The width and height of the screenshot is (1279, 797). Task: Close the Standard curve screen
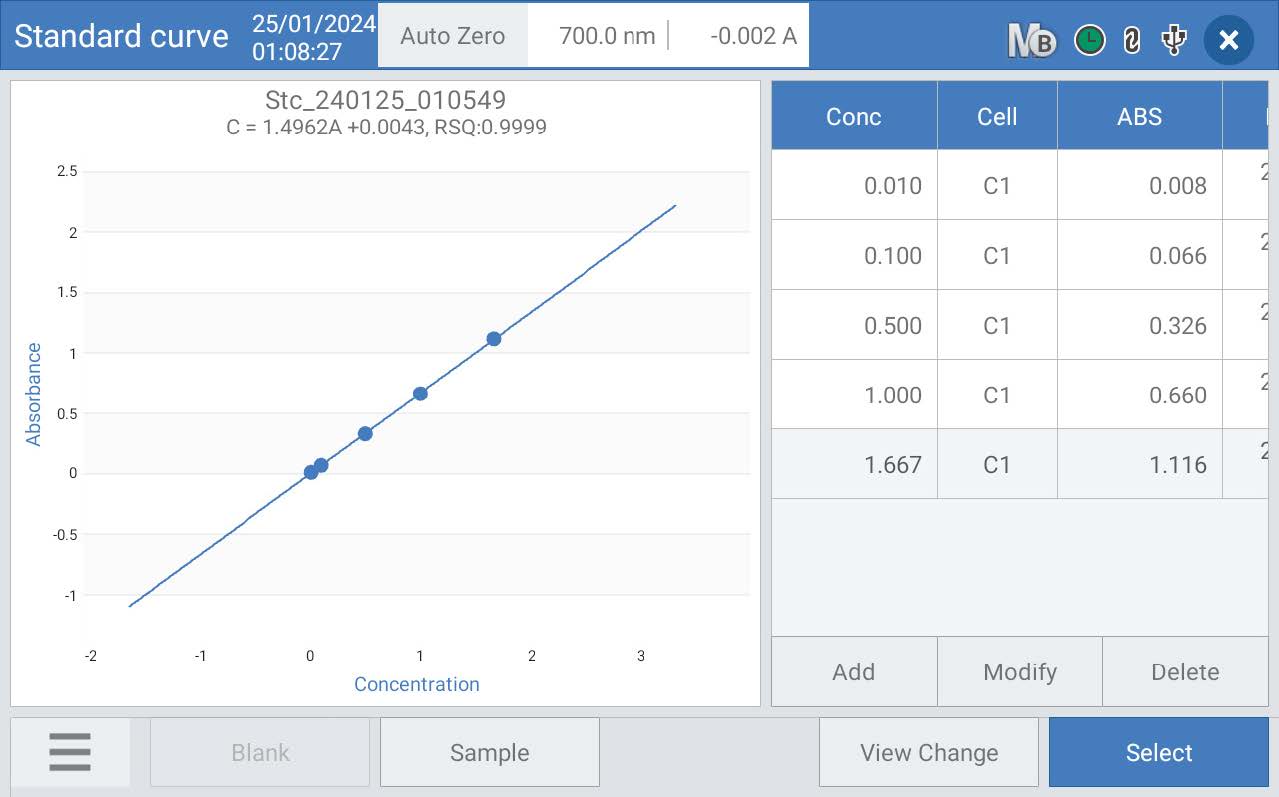[1229, 40]
